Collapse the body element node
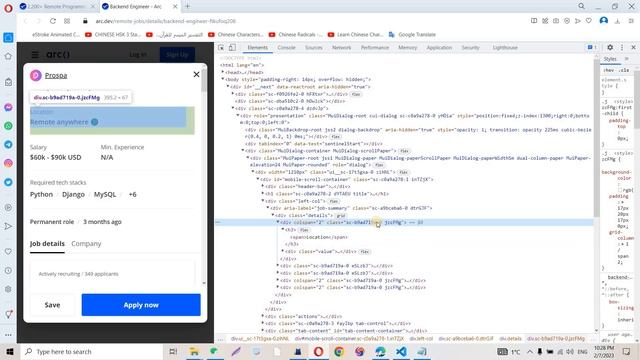The width and height of the screenshot is (640, 360). point(223,80)
